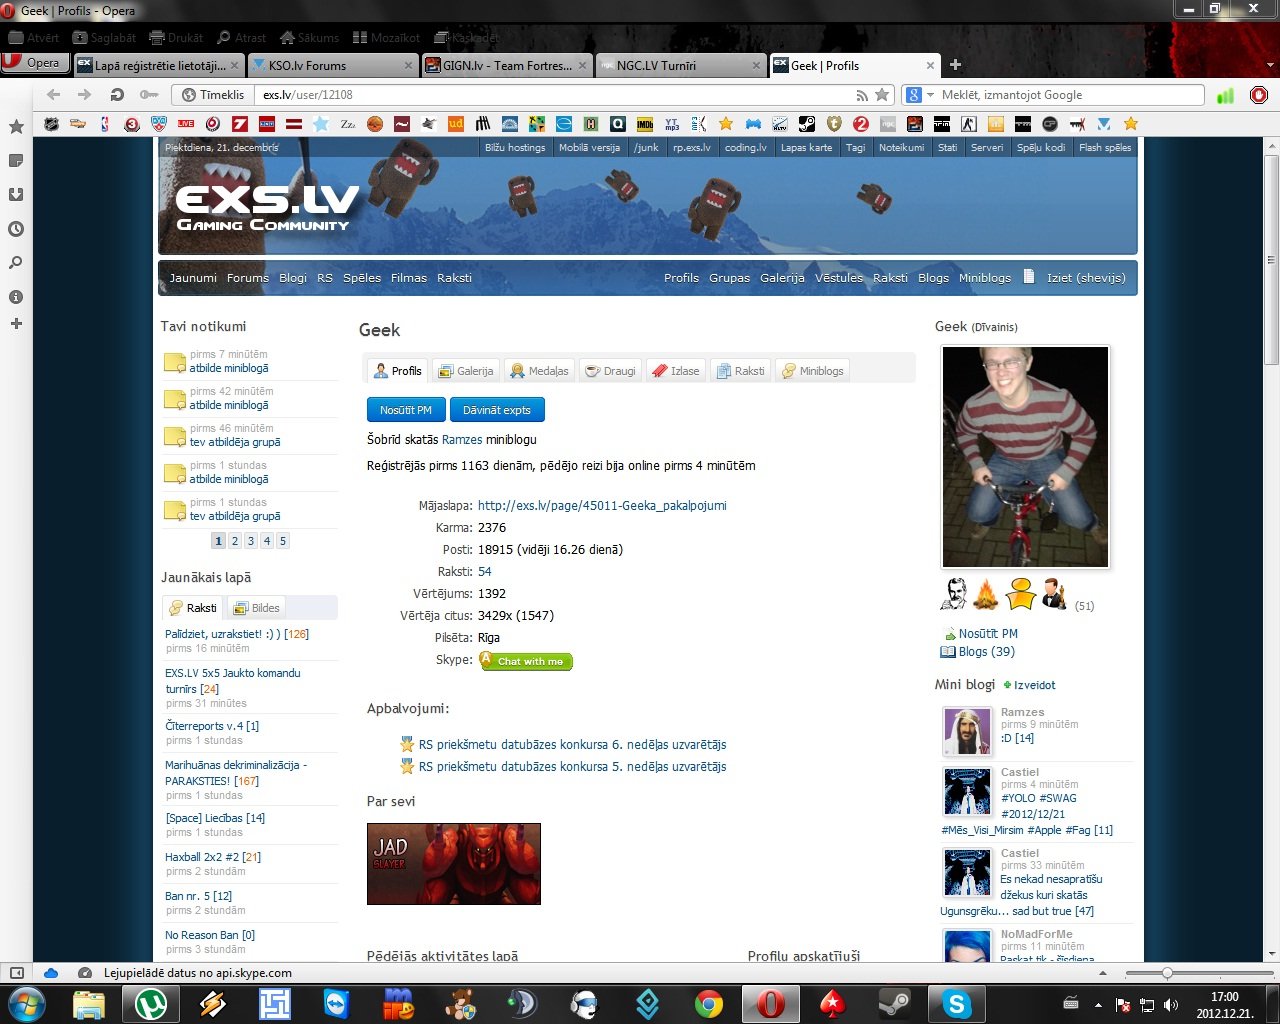Viewport: 1280px width, 1024px height.
Task: Go back with the browser back arrow
Action: (x=53, y=95)
